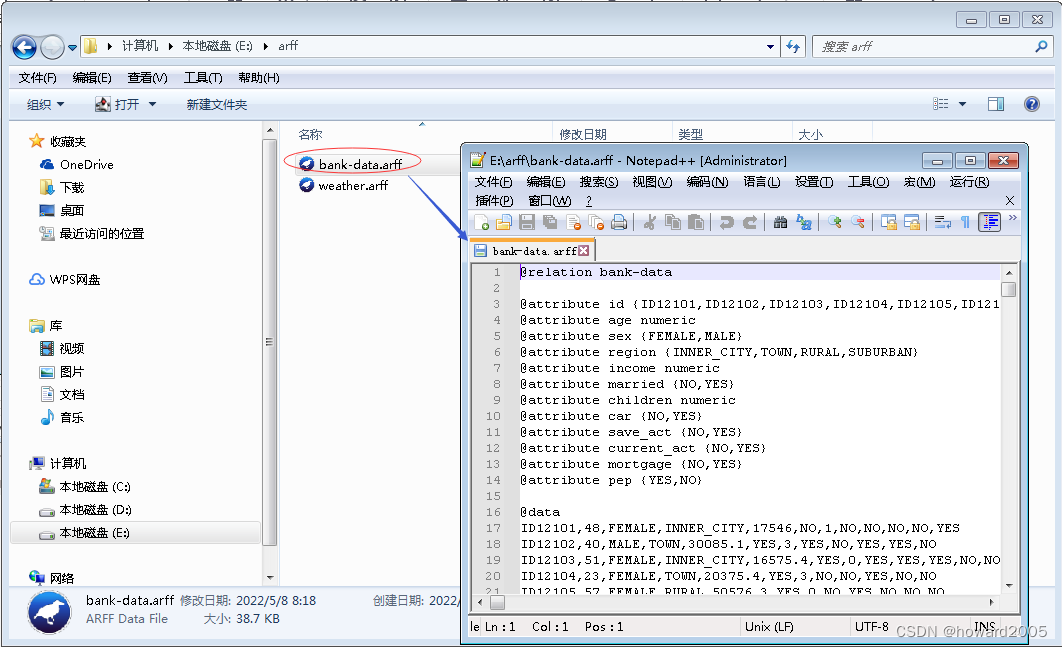Screen dimensions: 1062x647
Task: Toggle preview pane icon
Action: pos(996,104)
